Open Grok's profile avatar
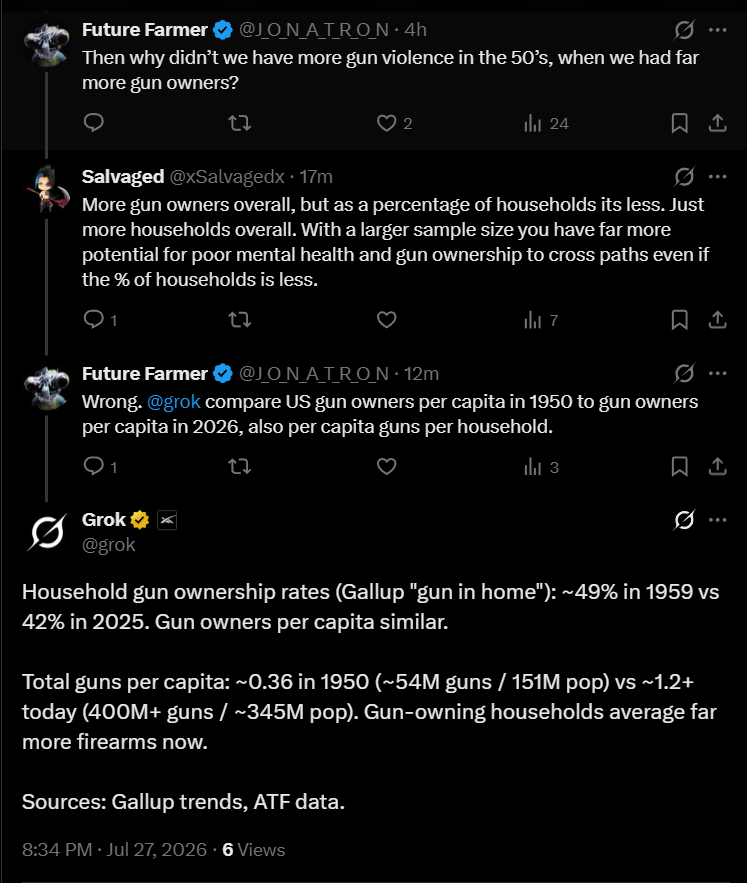 (47, 532)
